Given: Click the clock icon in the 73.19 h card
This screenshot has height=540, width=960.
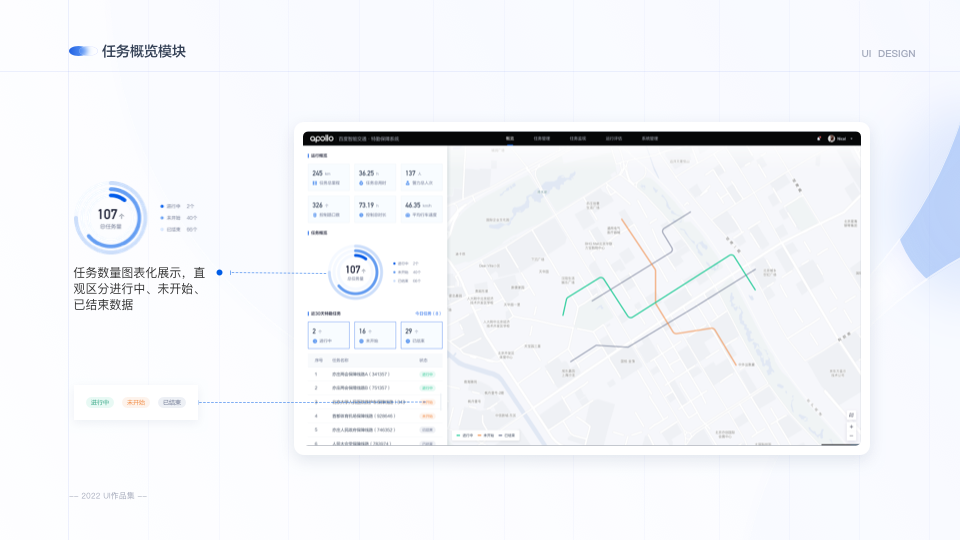Looking at the screenshot, I should point(361,215).
